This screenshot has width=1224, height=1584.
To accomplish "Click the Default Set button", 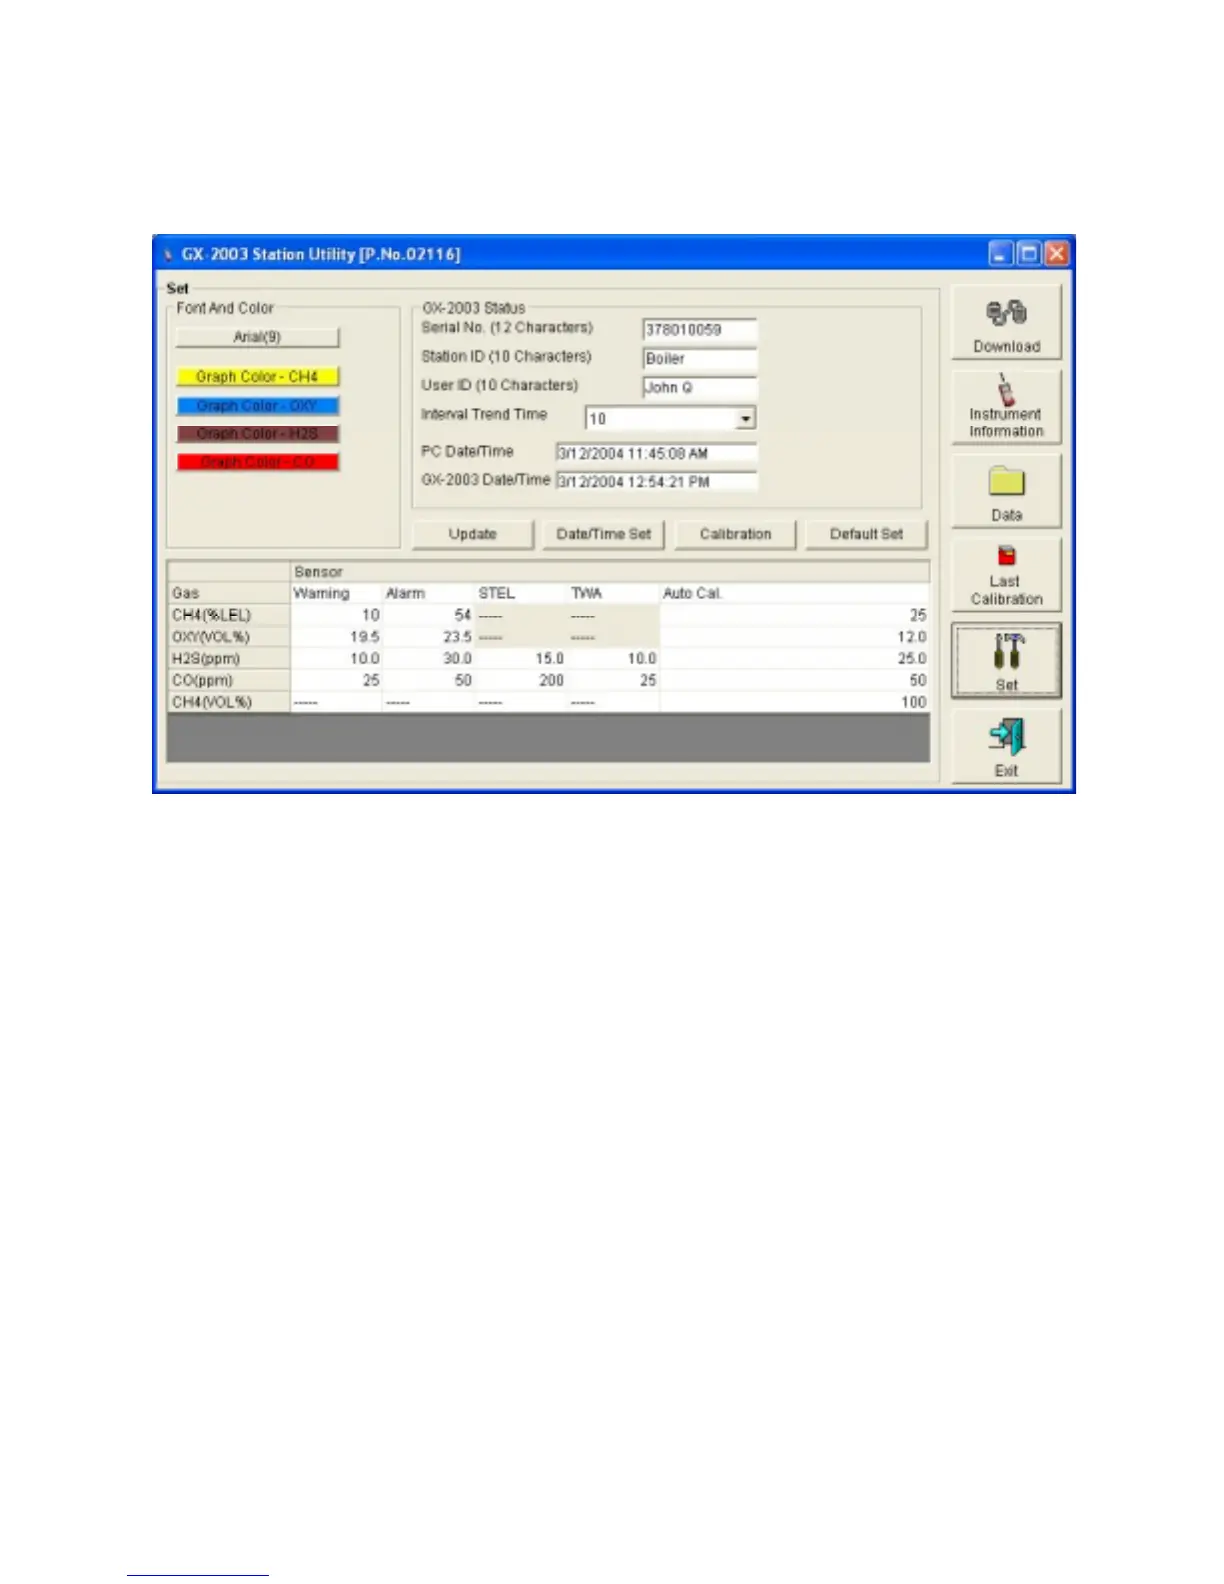I will tap(866, 534).
